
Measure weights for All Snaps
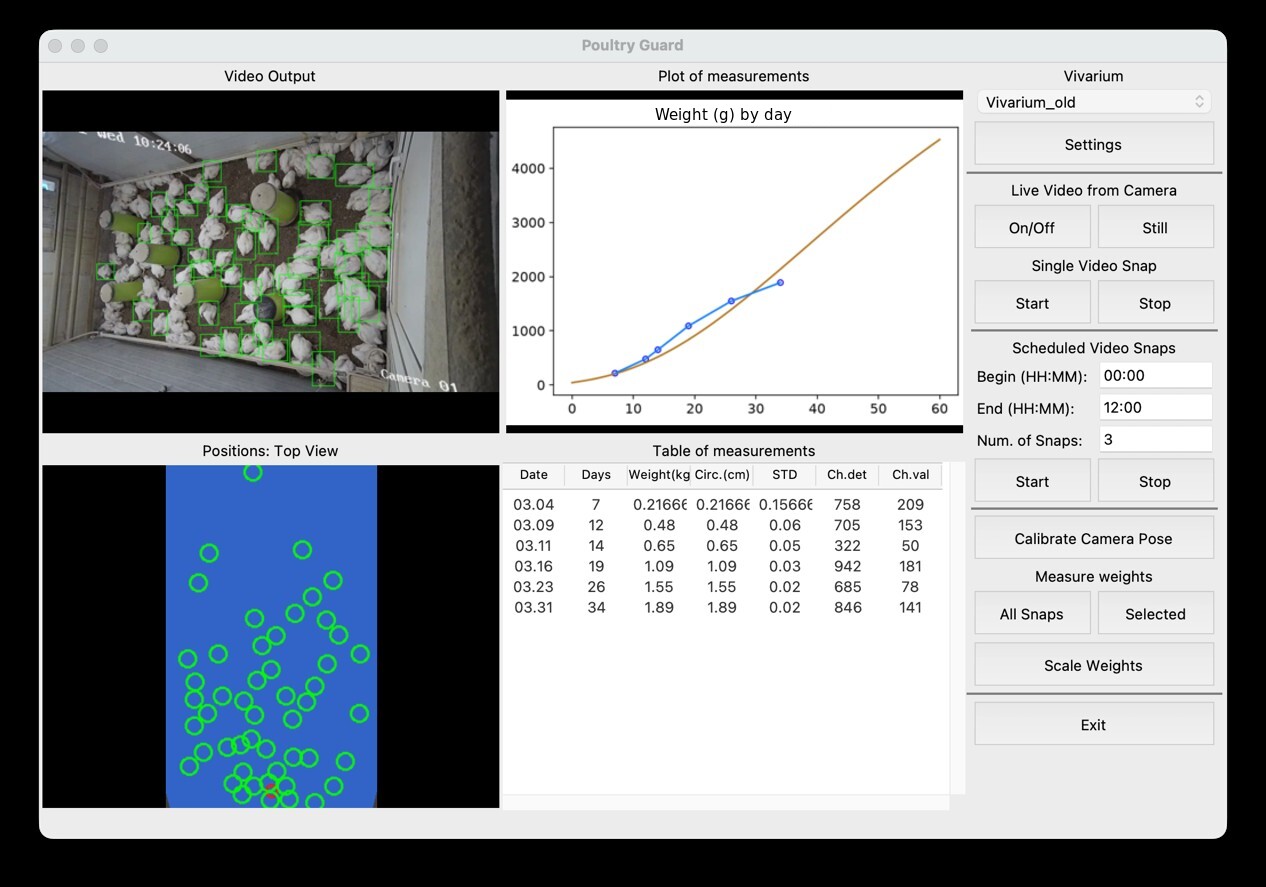tap(1032, 614)
